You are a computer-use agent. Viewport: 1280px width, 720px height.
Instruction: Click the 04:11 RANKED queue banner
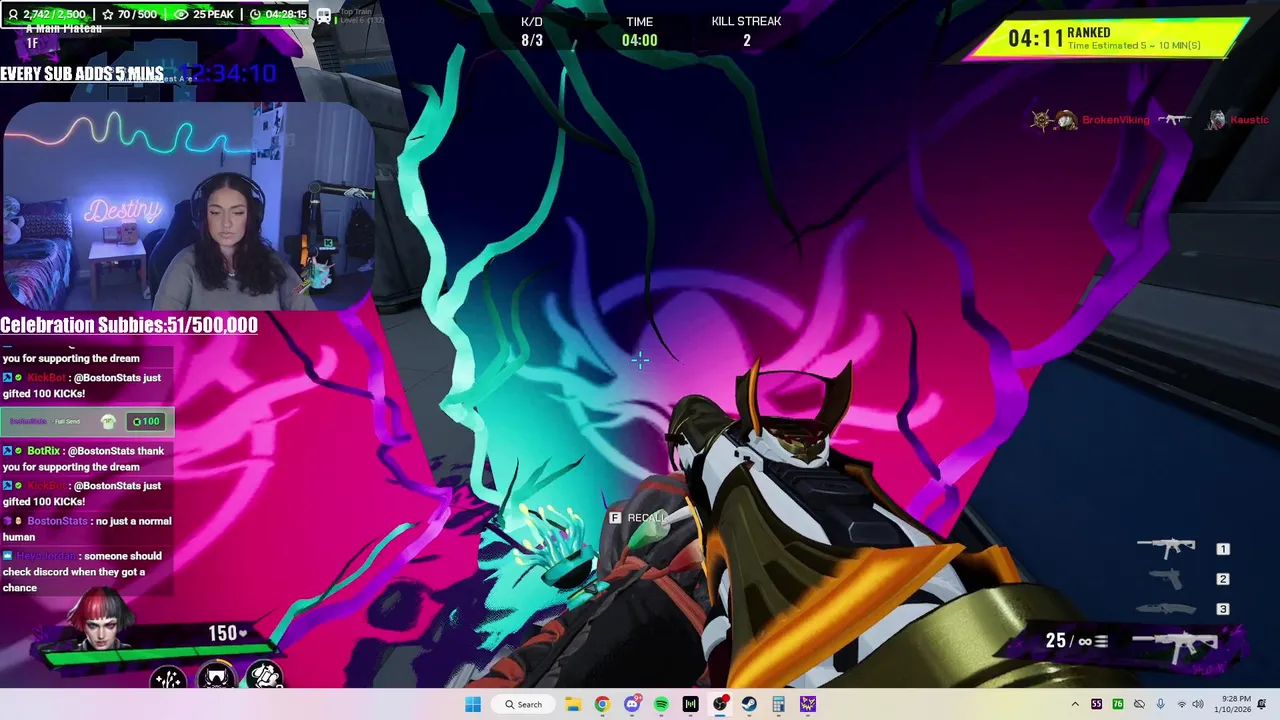click(1107, 39)
